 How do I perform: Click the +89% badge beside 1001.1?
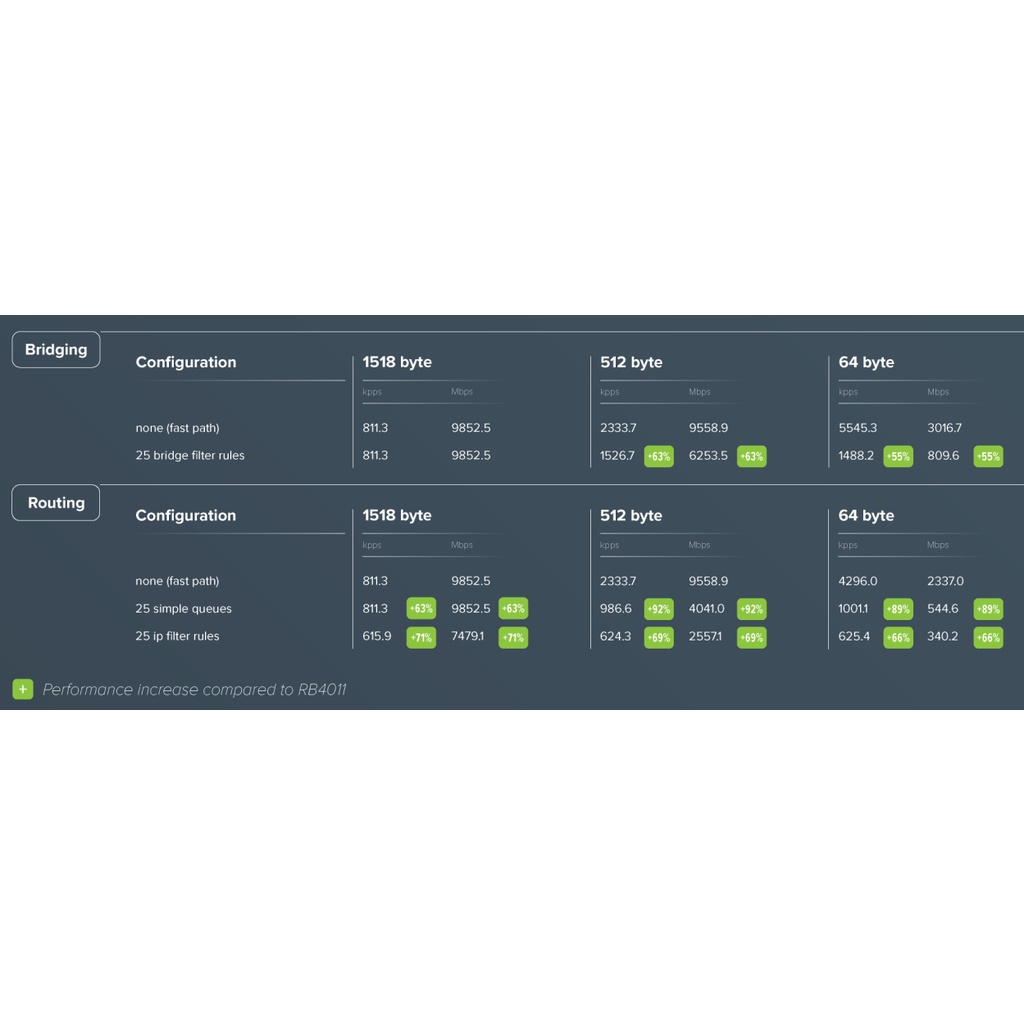(897, 609)
